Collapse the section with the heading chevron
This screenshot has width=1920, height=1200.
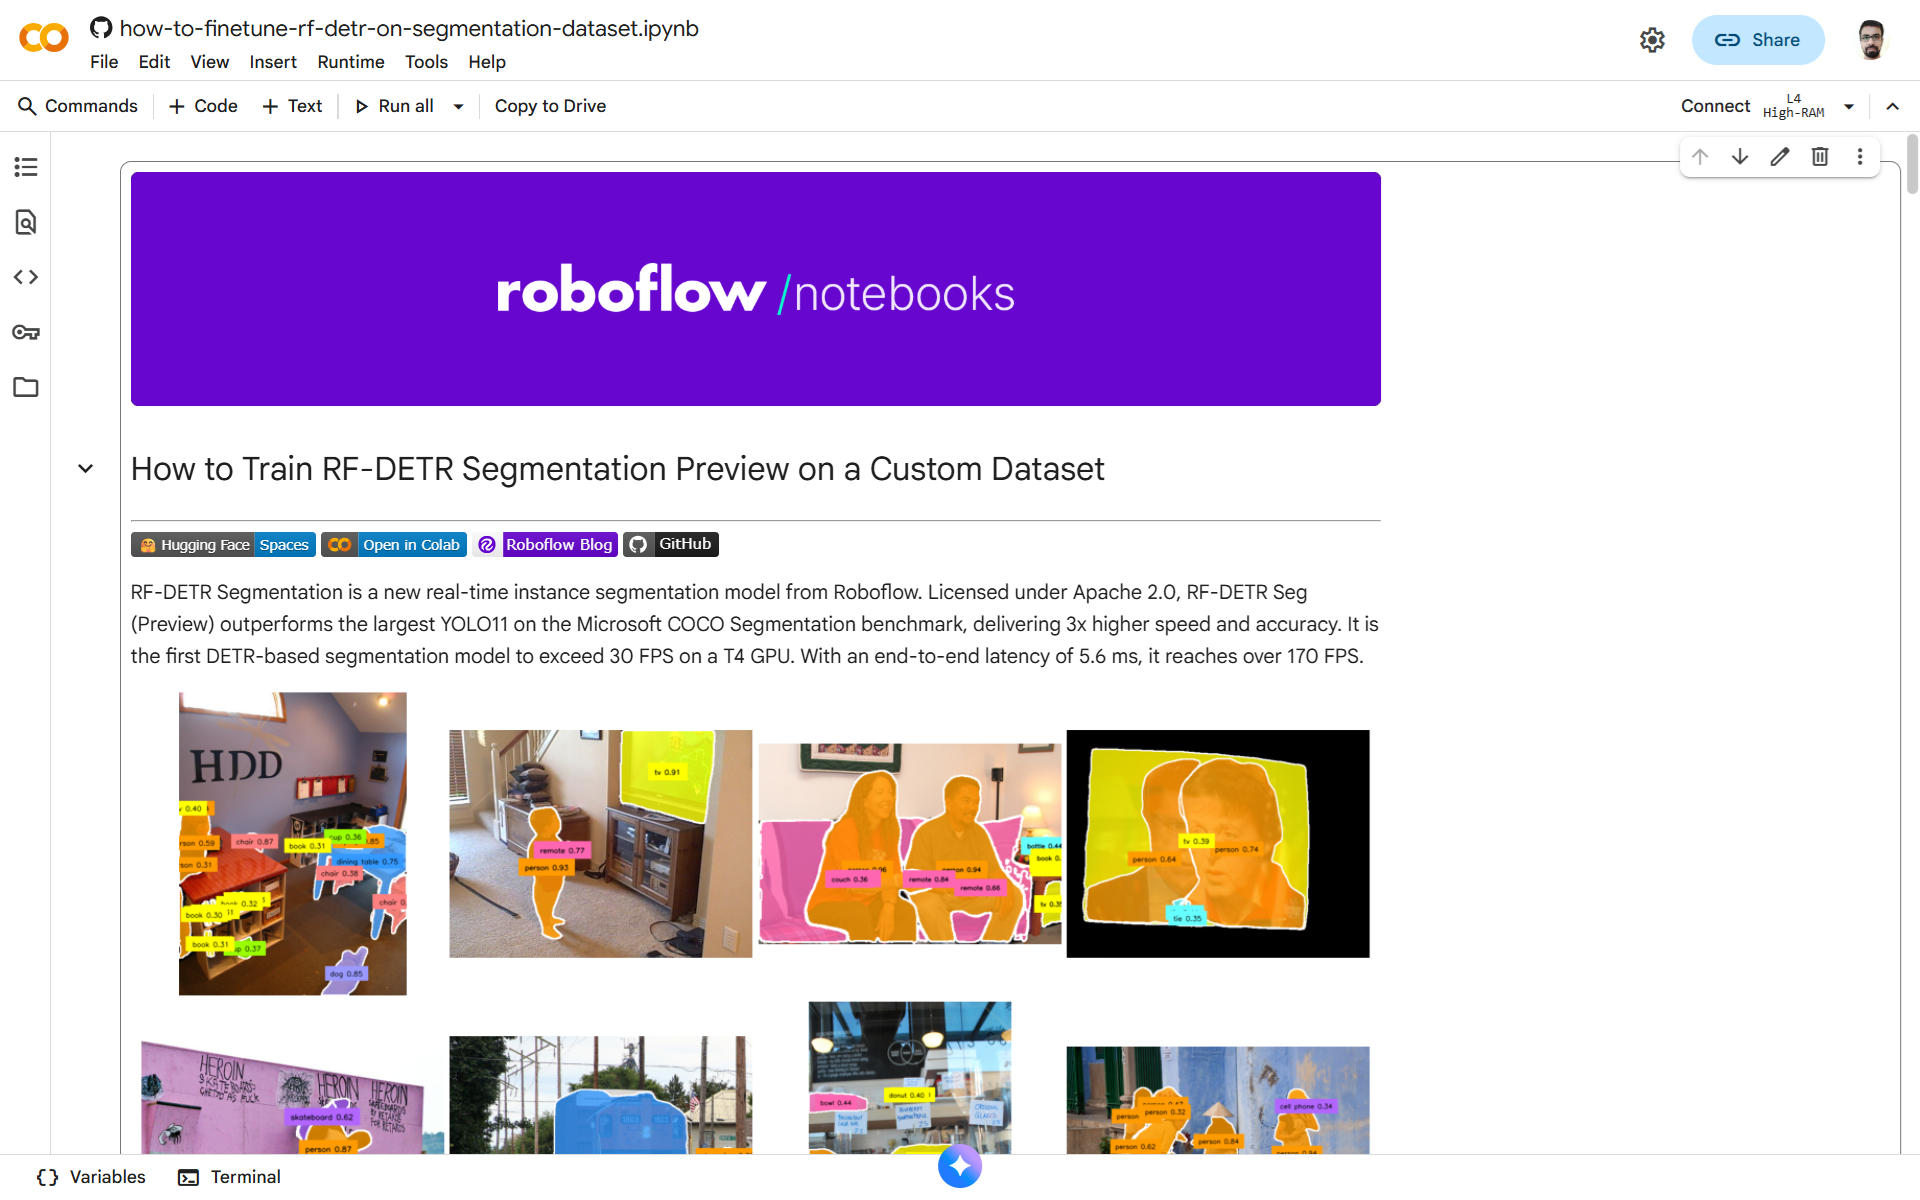click(86, 469)
